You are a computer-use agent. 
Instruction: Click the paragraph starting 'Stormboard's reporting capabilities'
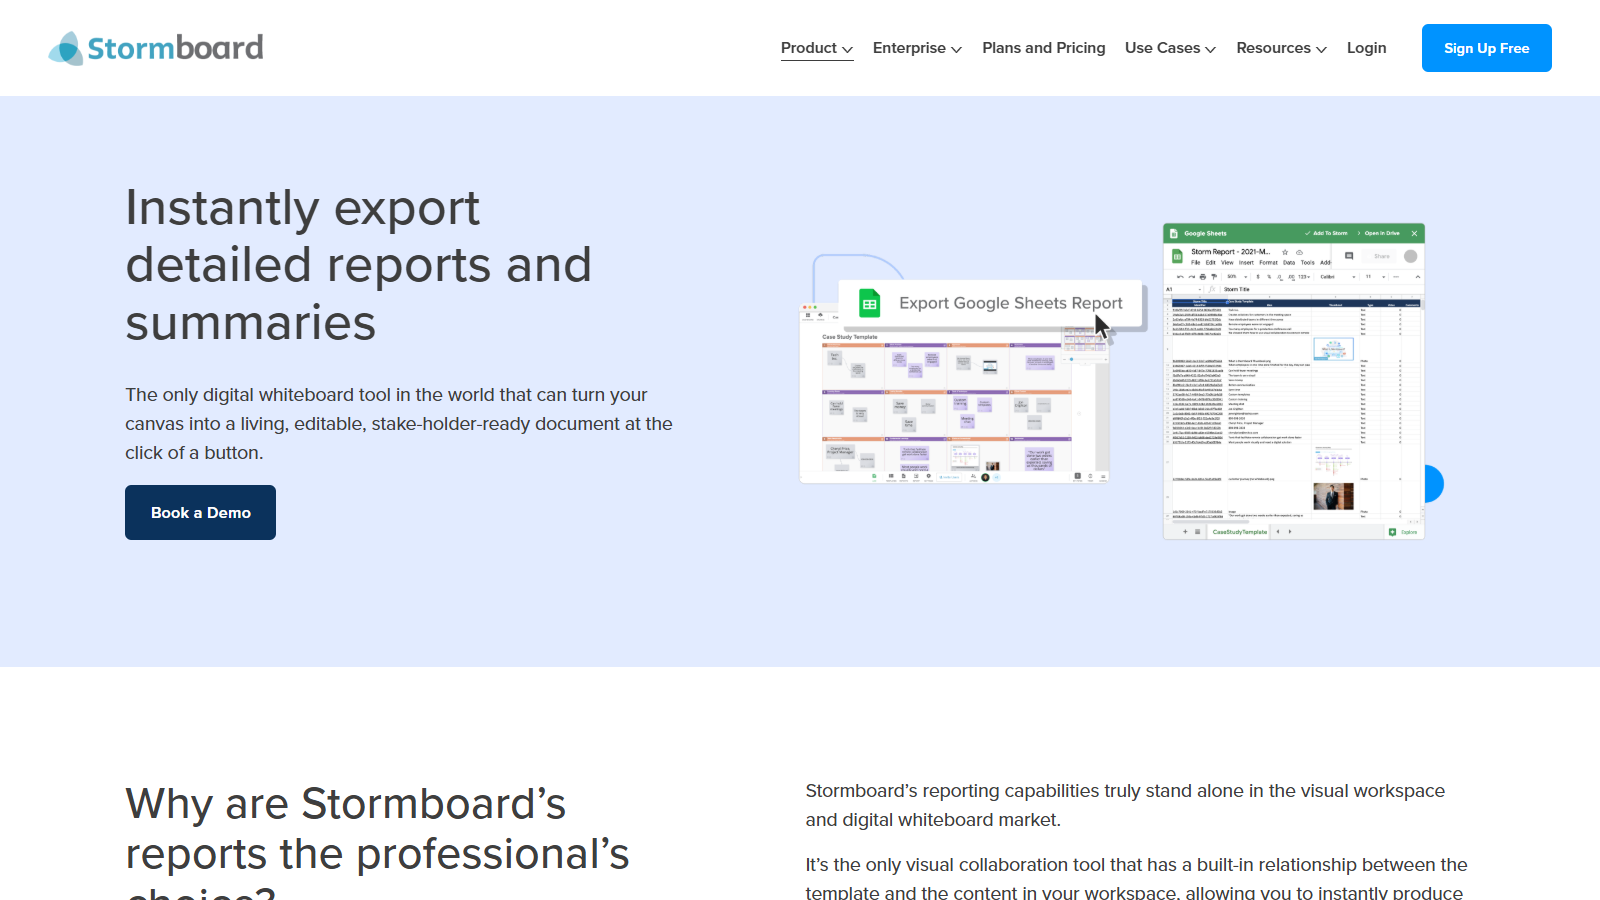tap(1125, 805)
